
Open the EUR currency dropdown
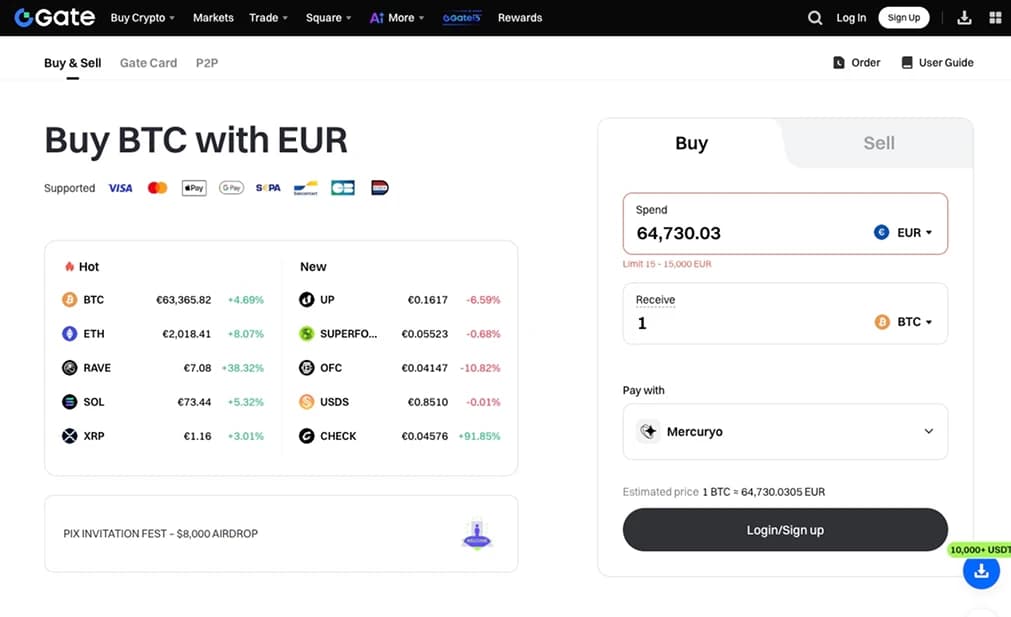click(x=903, y=233)
